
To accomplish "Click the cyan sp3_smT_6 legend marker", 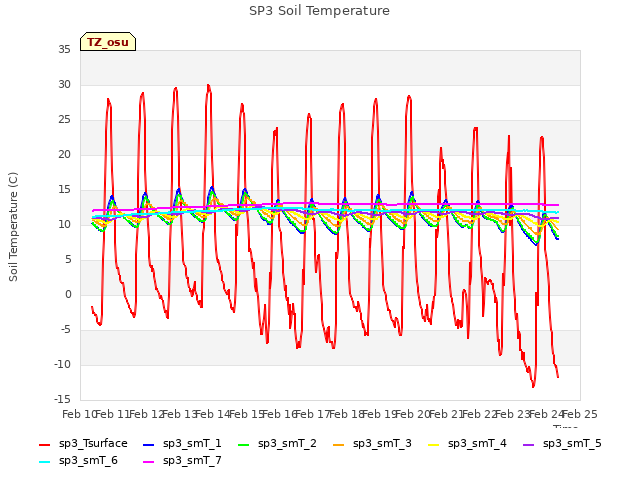I will tap(44, 462).
